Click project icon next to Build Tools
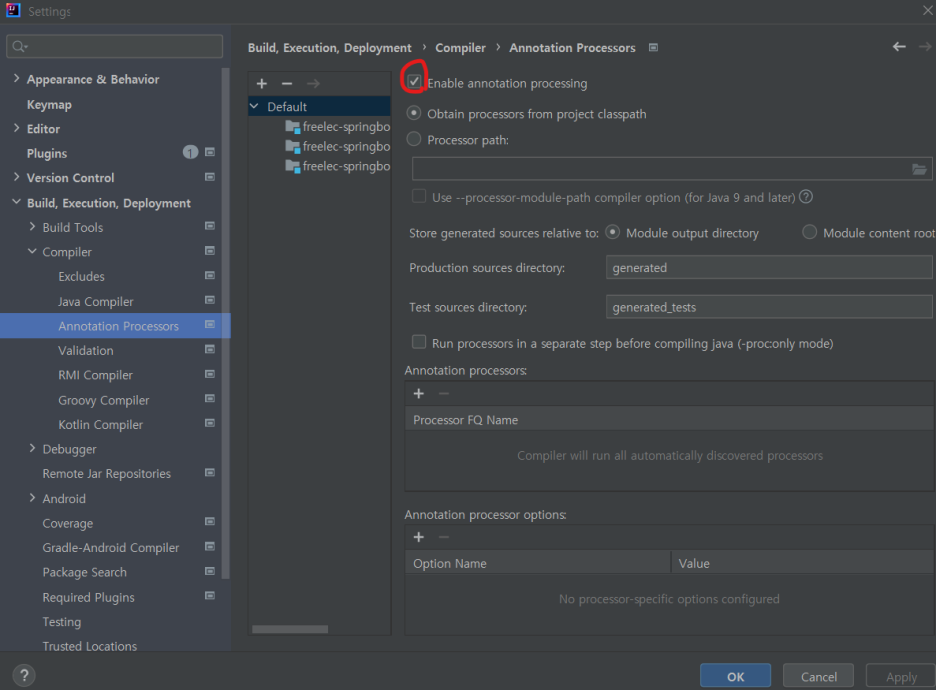The image size is (936, 690). click(x=210, y=226)
